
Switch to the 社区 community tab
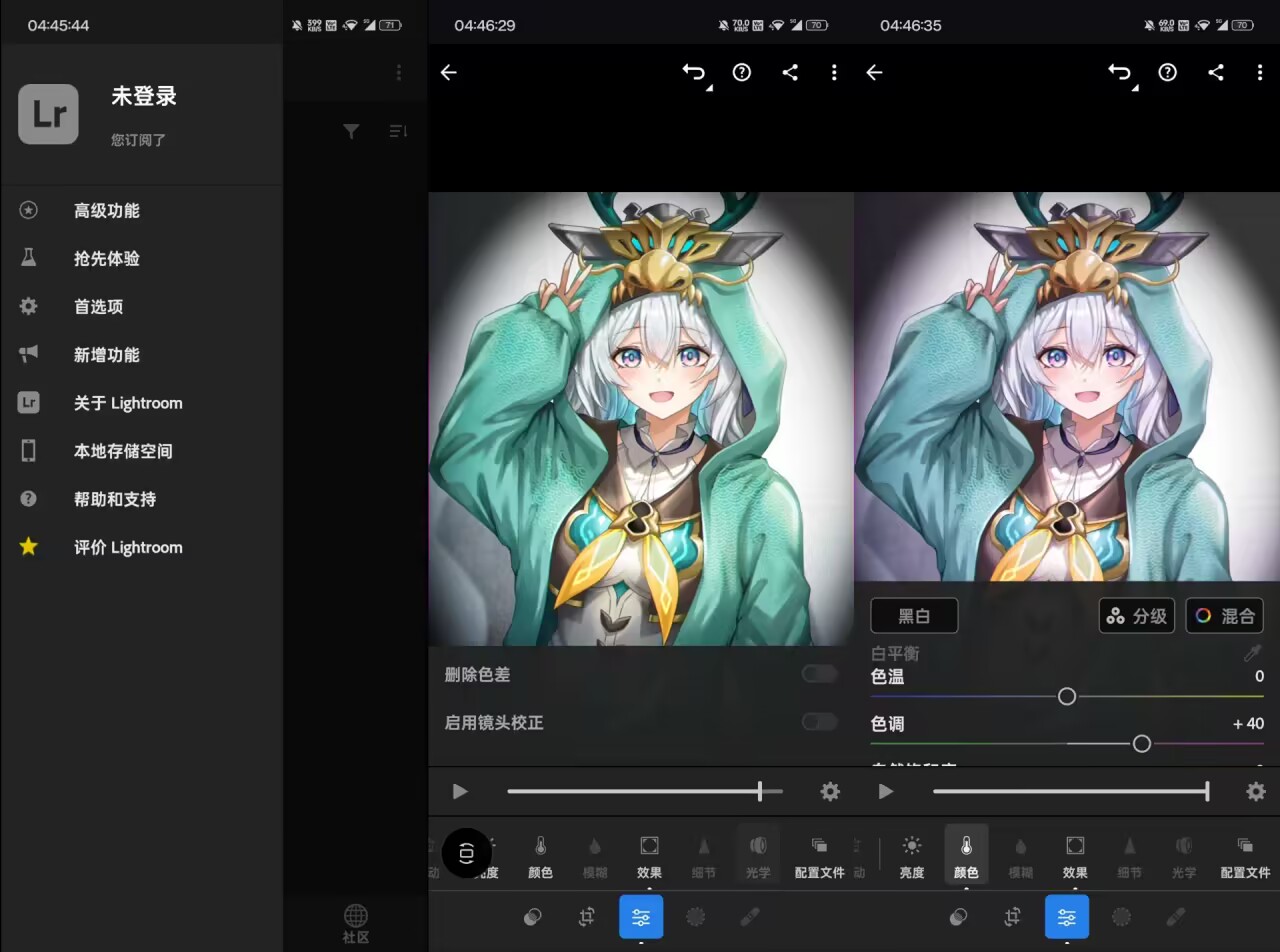coord(356,923)
